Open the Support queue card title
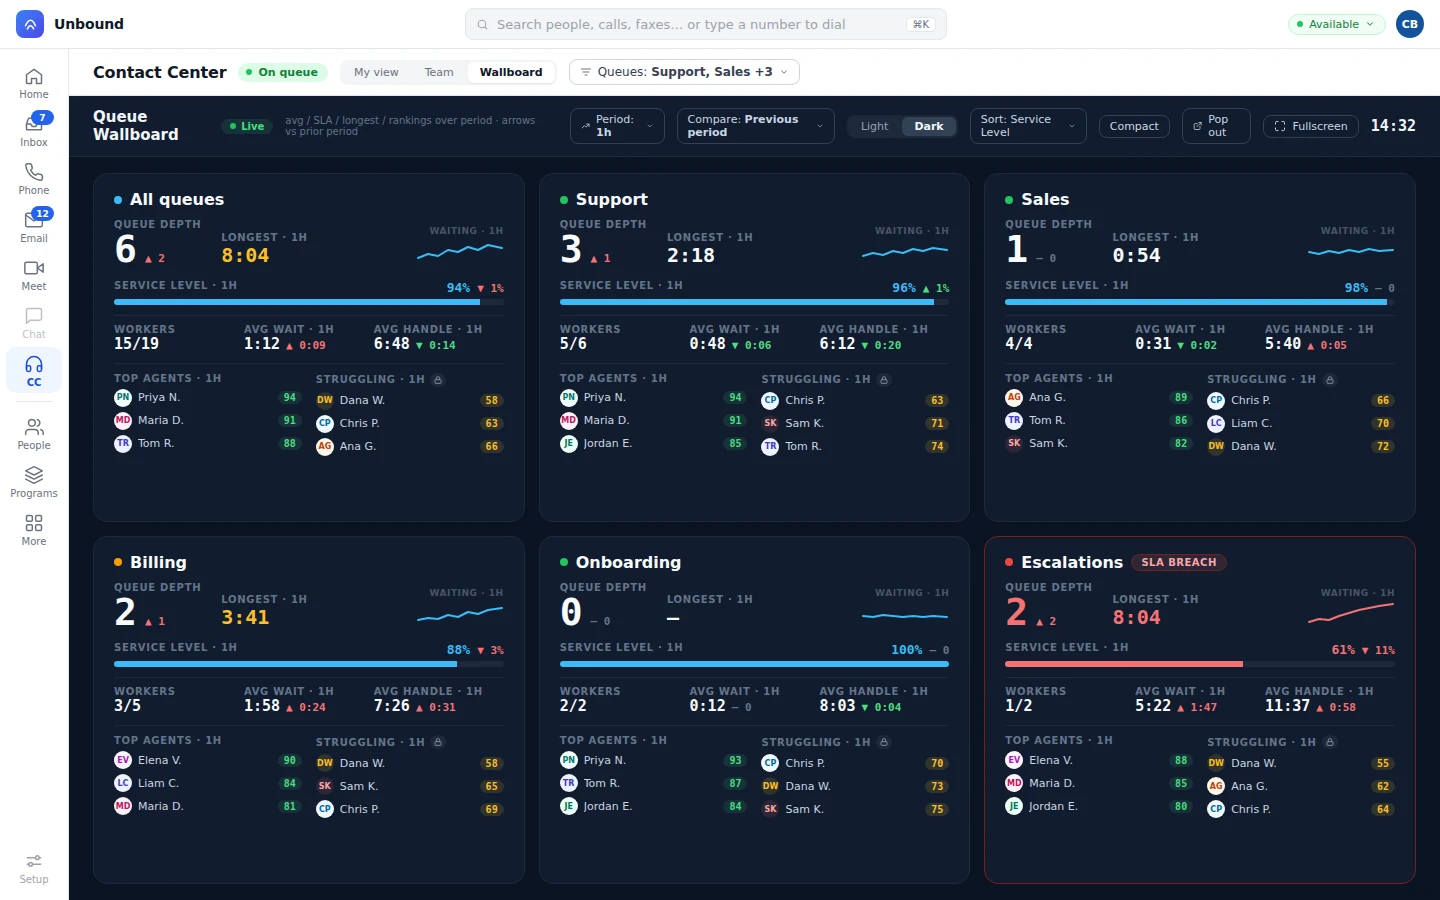This screenshot has height=900, width=1440. (x=612, y=199)
